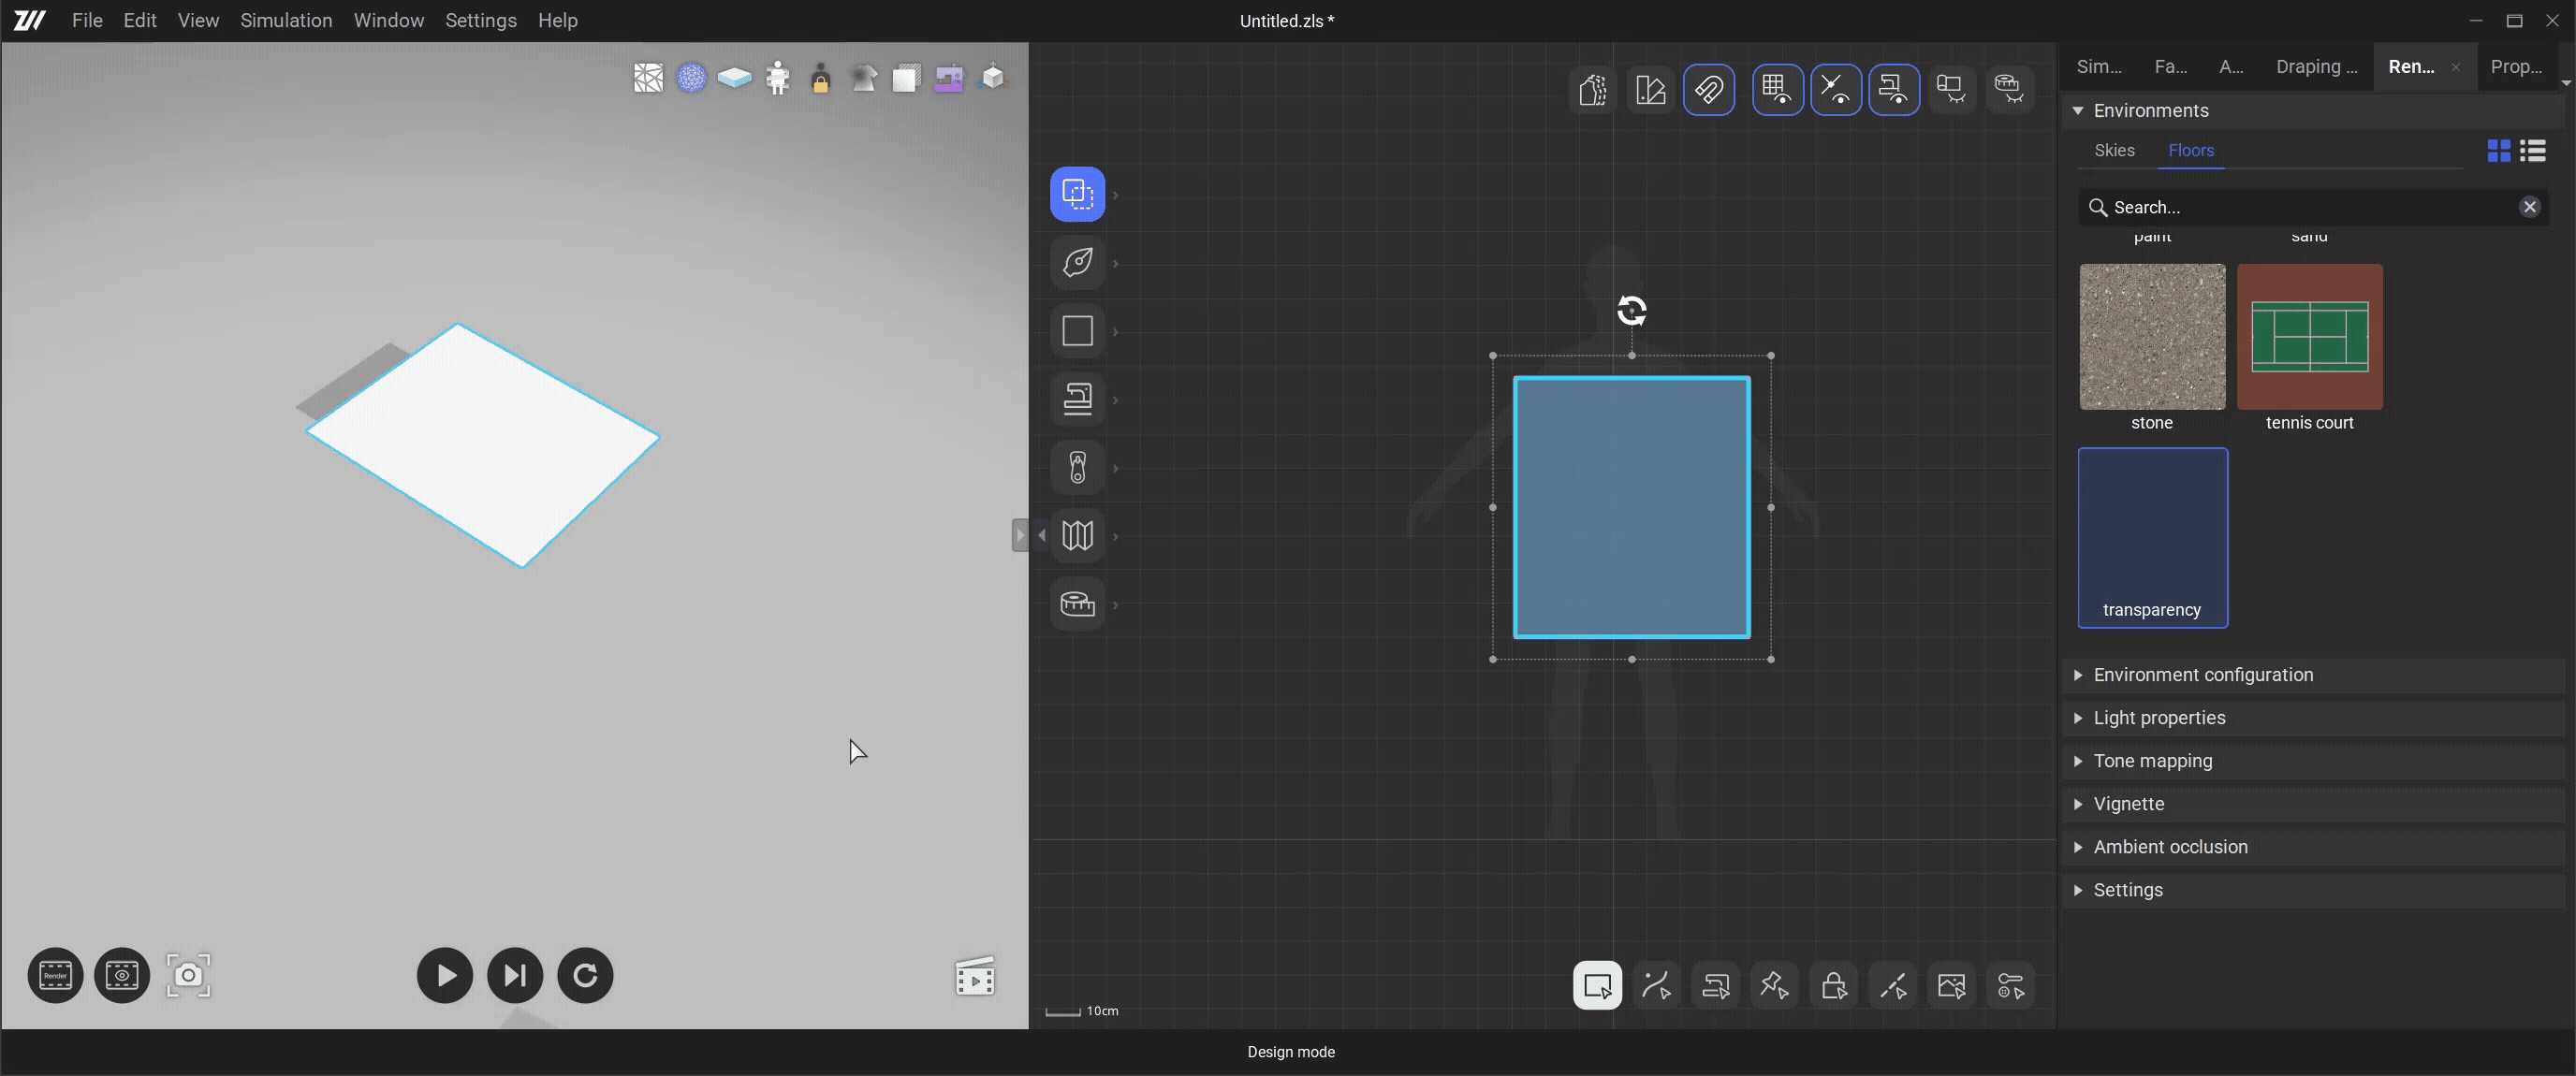
Task: Expand pen tool flyout arrow
Action: [1116, 263]
